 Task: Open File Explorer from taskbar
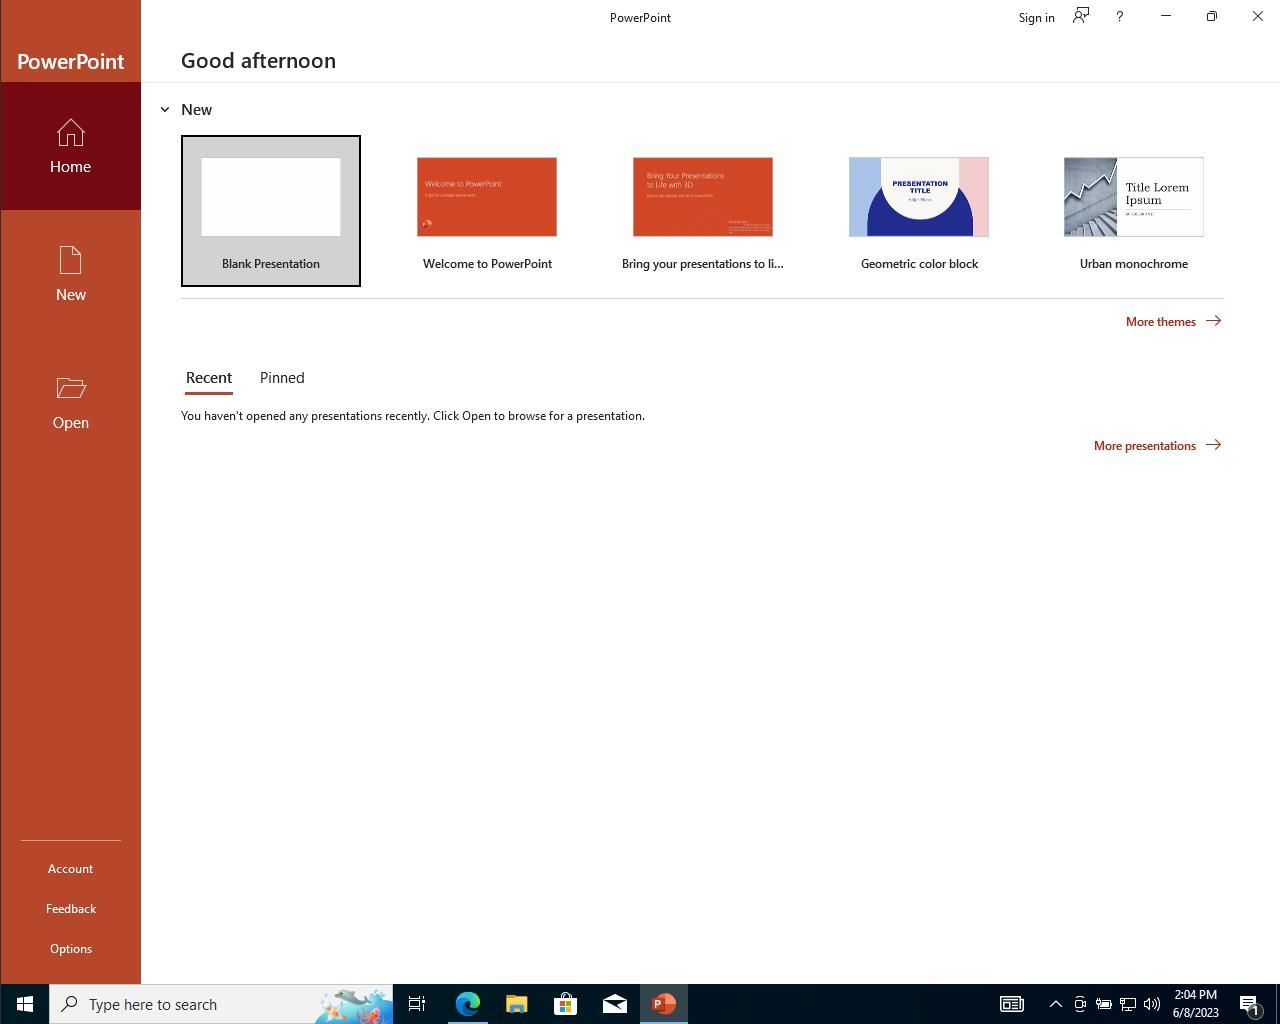[x=516, y=1004]
